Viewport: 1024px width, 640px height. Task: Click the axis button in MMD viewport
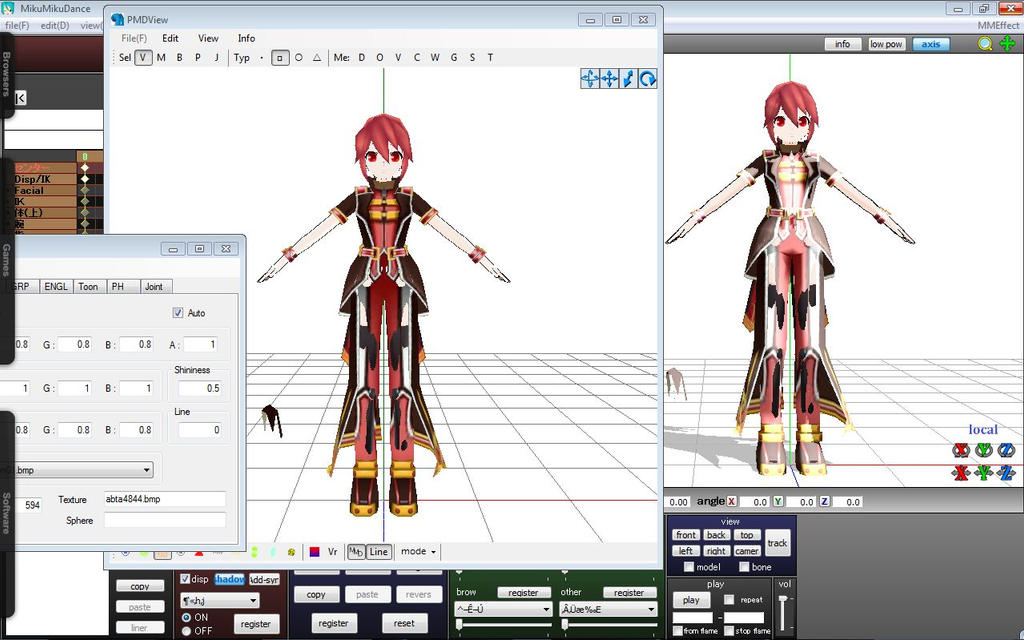tap(931, 44)
